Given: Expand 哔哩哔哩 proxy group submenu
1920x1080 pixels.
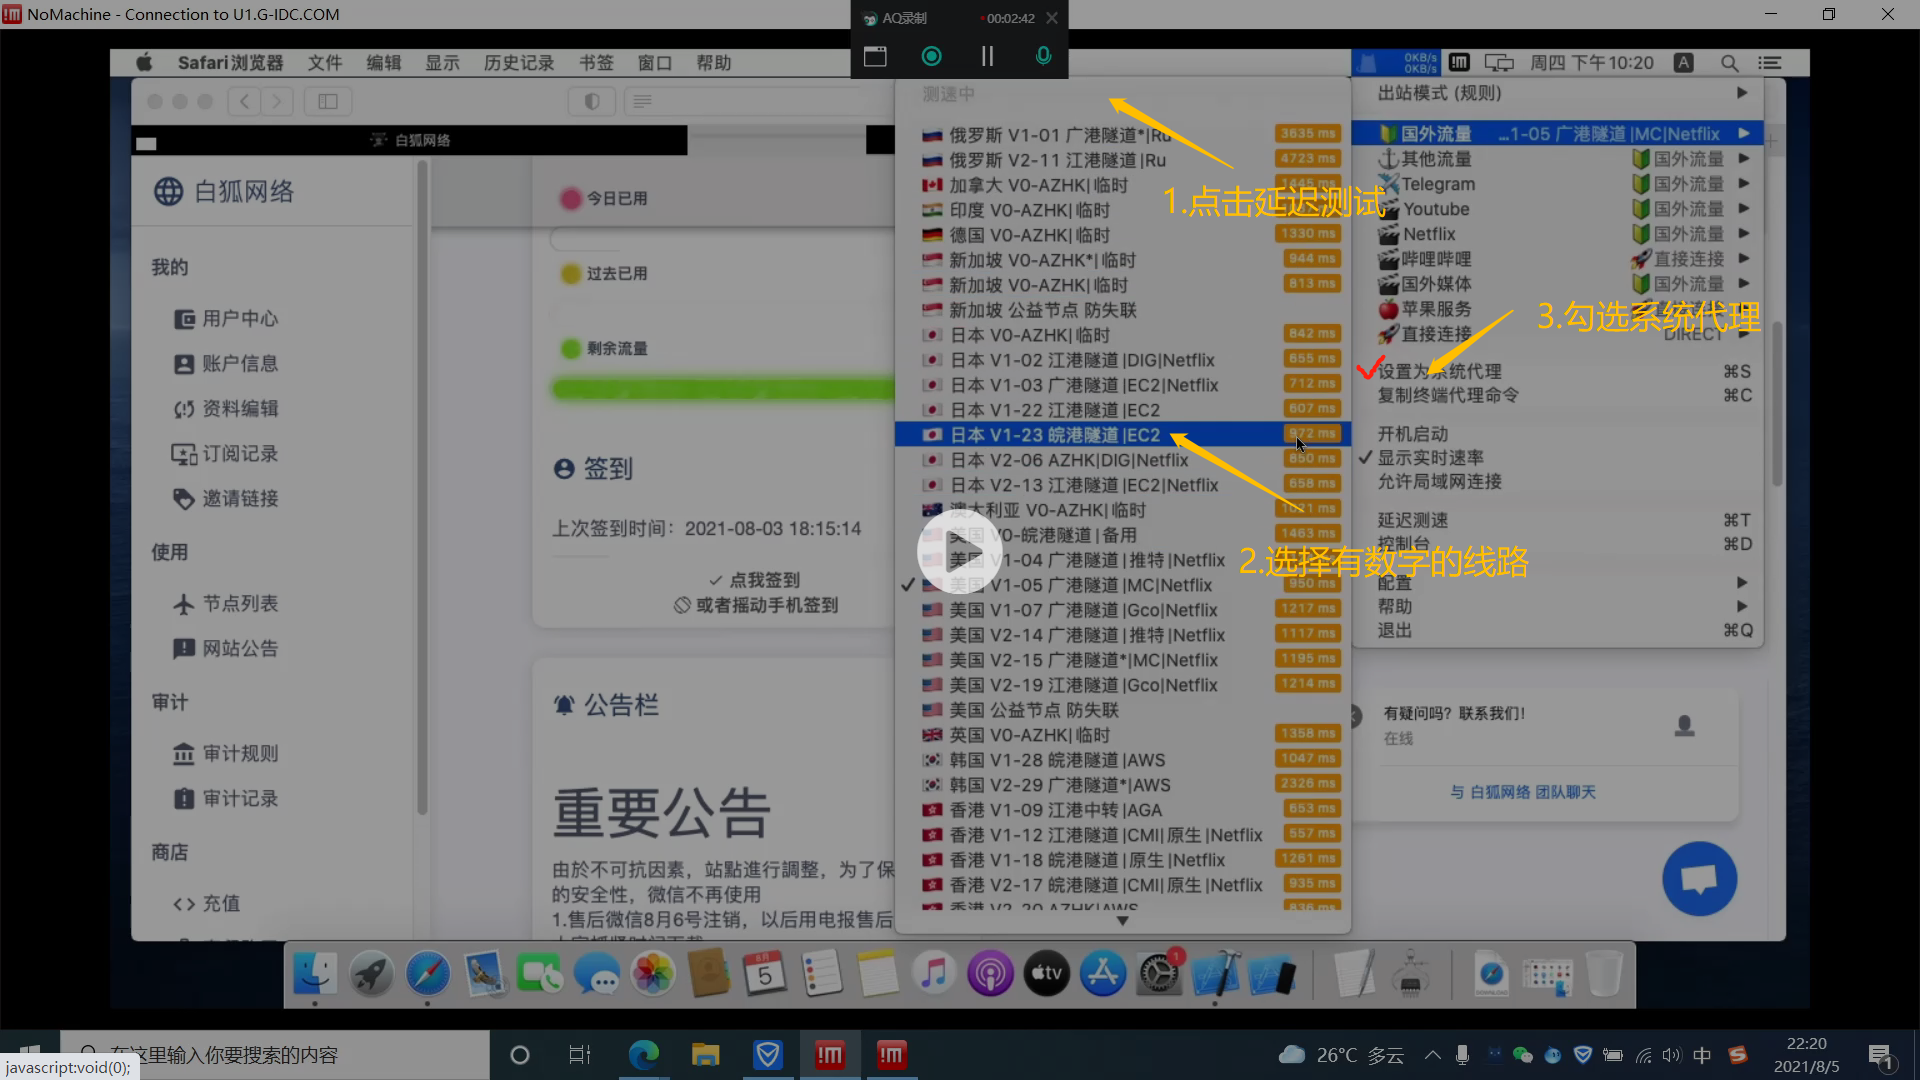Looking at the screenshot, I should point(1557,258).
